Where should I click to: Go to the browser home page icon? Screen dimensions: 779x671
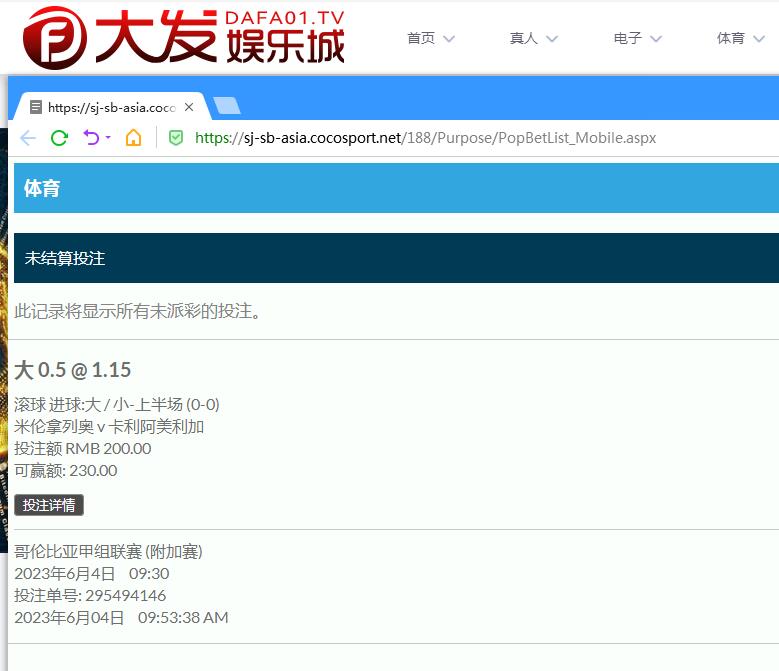click(133, 138)
